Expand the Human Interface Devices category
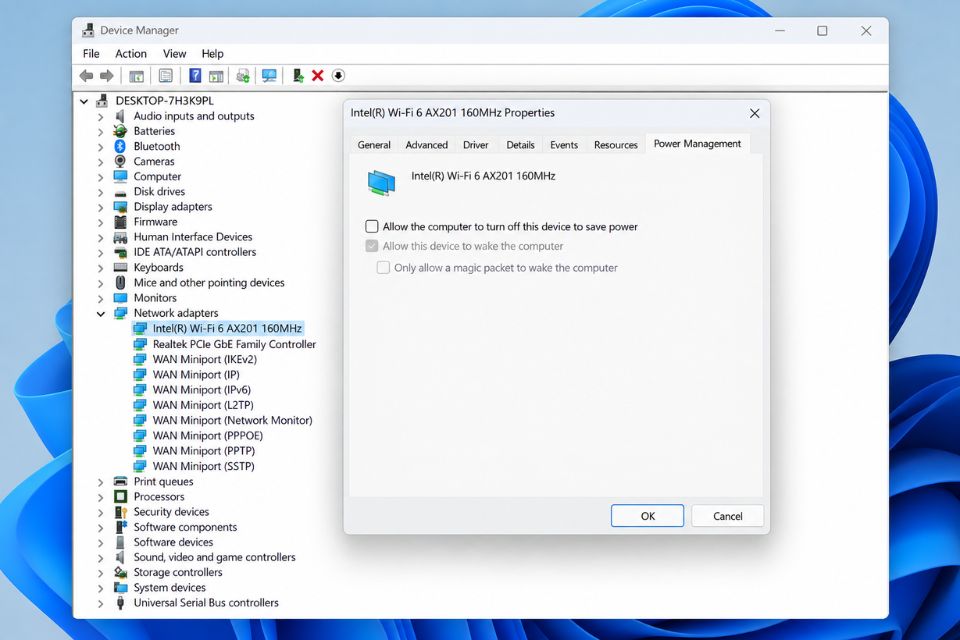This screenshot has width=960, height=640. [100, 238]
